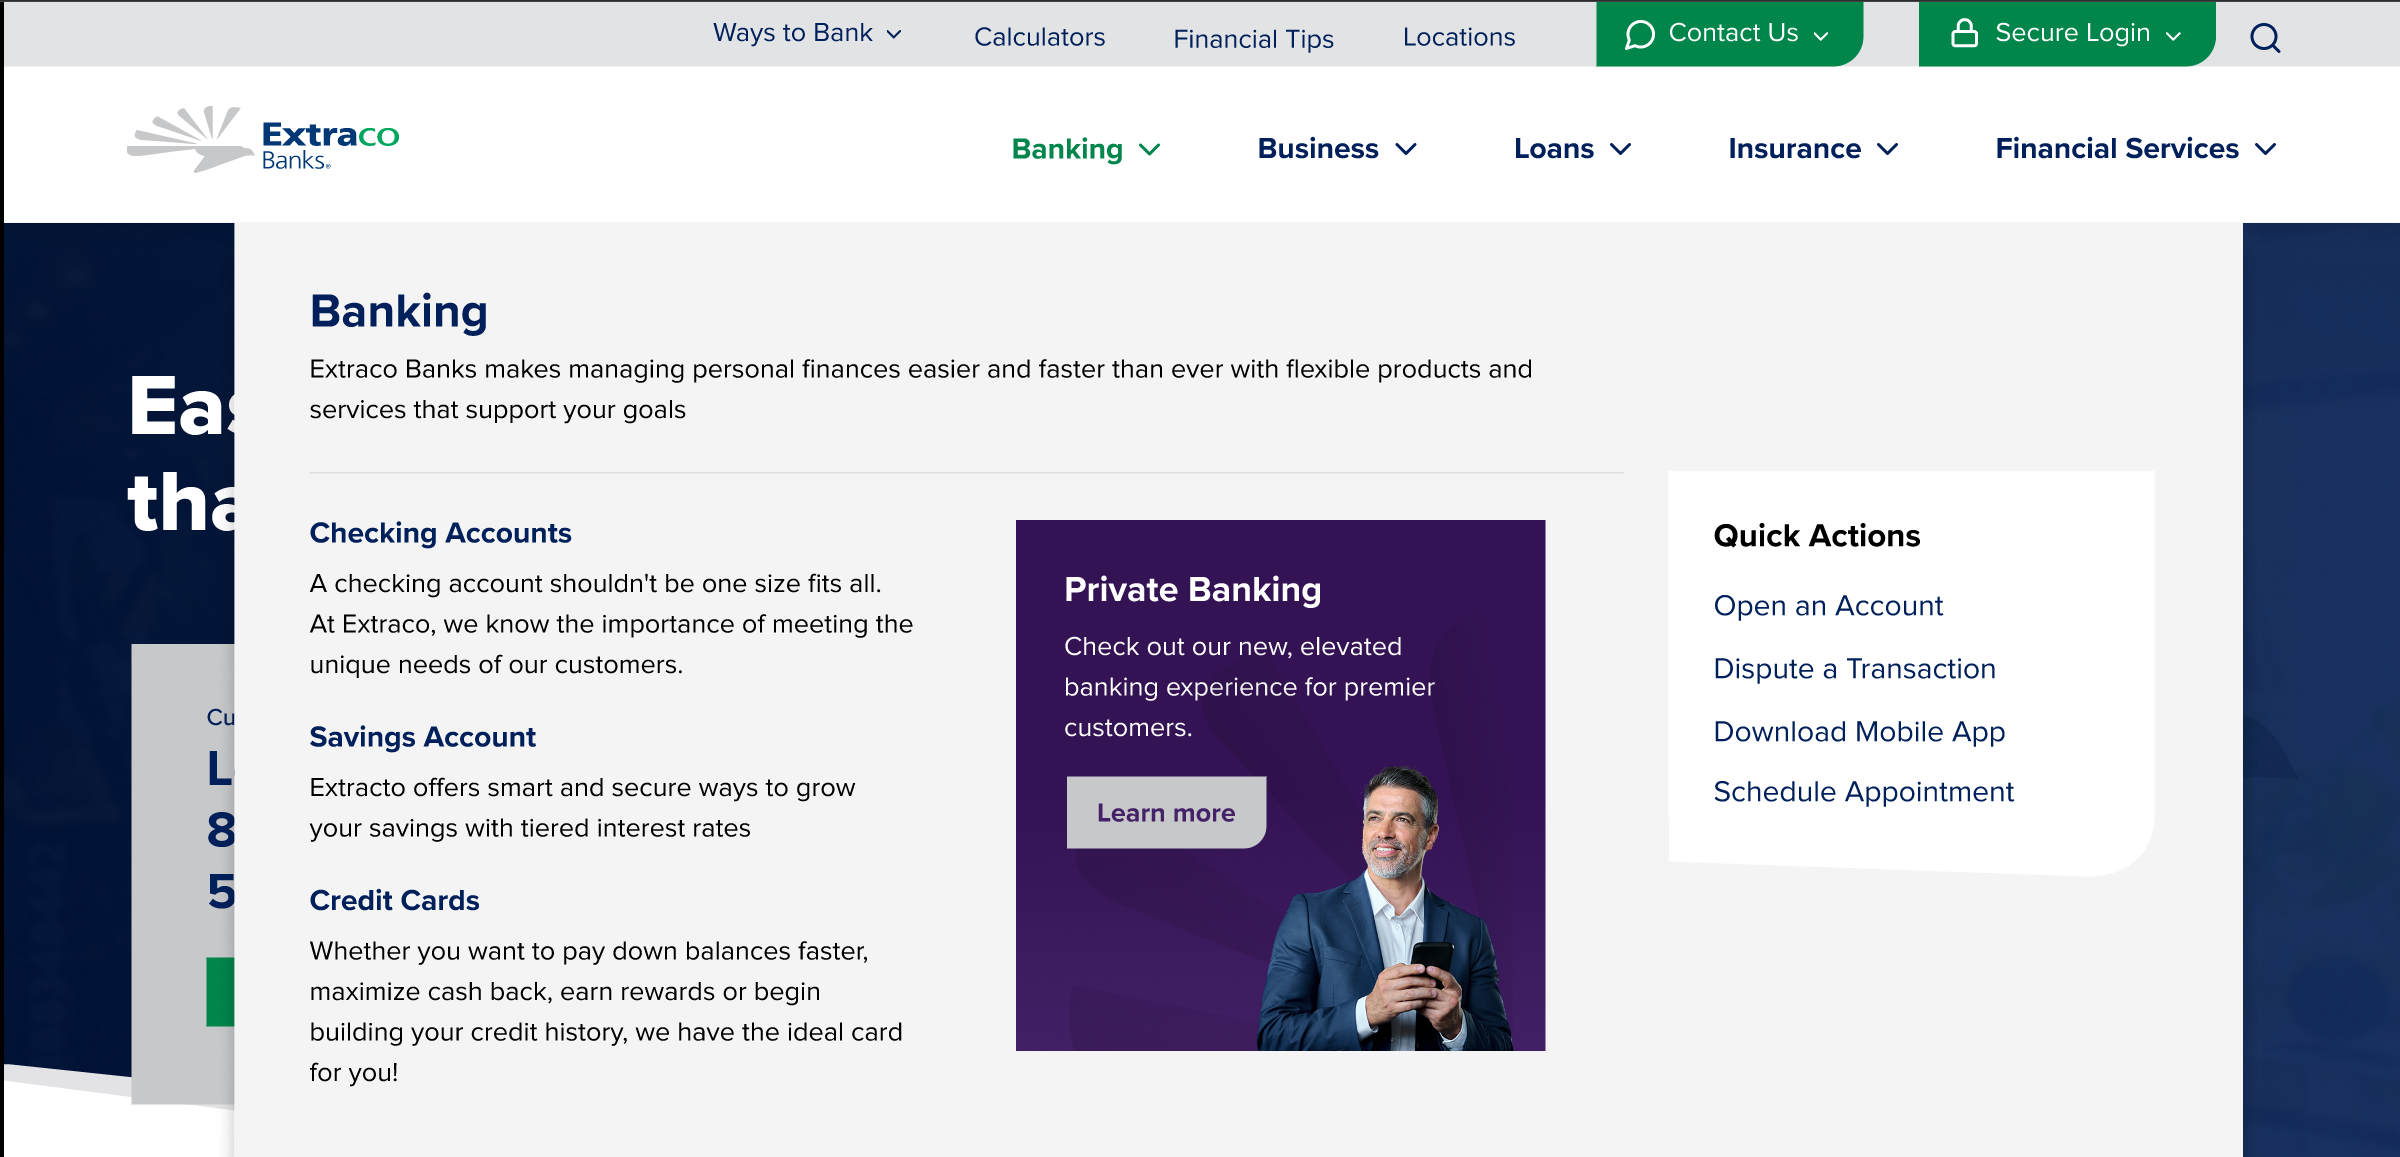The image size is (2400, 1157).
Task: Expand the Loans navigation menu
Action: click(x=1573, y=149)
